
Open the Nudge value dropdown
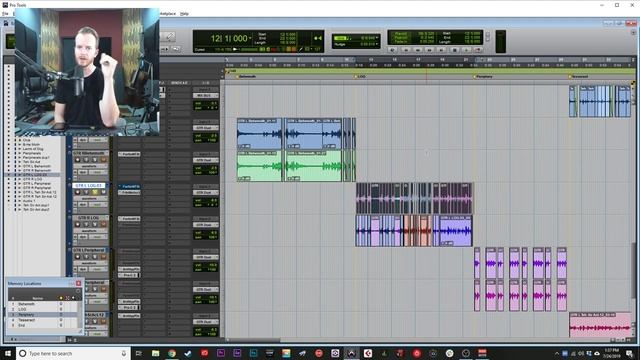pos(377,44)
